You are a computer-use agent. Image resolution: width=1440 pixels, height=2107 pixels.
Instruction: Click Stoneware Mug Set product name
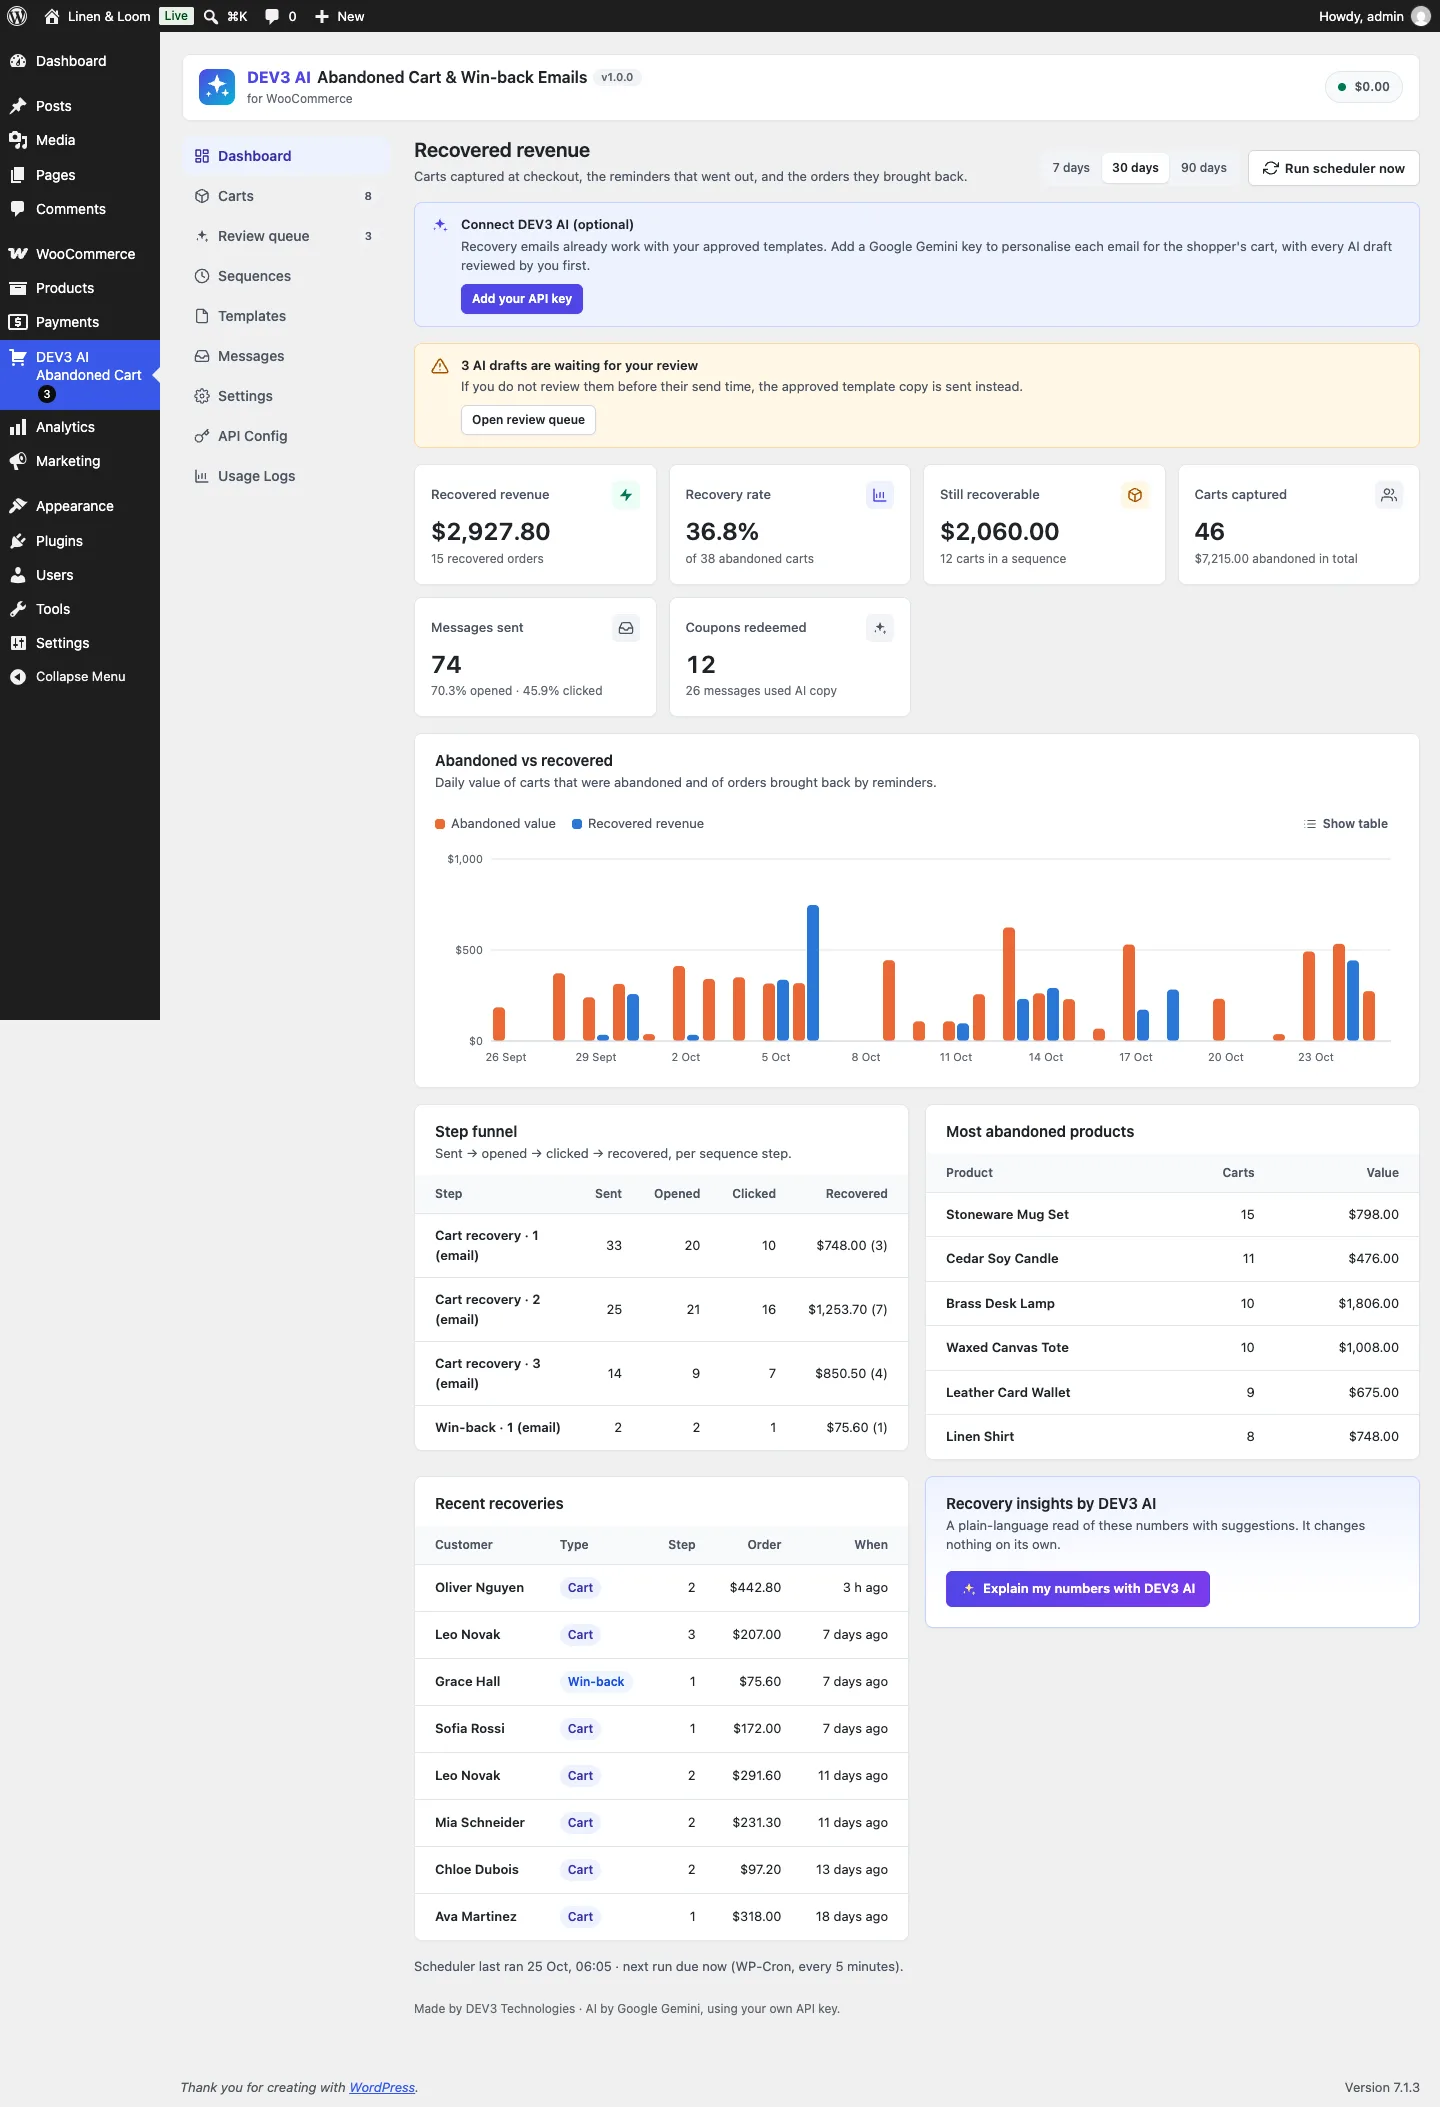point(1007,1215)
